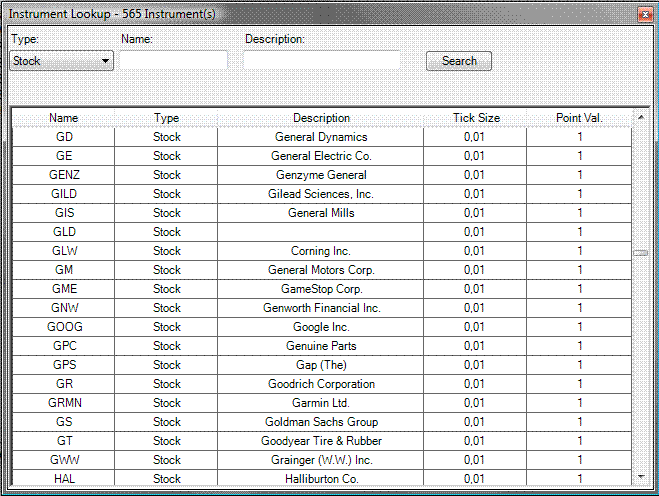Click the Goldman Sachs Group description

pyautogui.click(x=321, y=422)
